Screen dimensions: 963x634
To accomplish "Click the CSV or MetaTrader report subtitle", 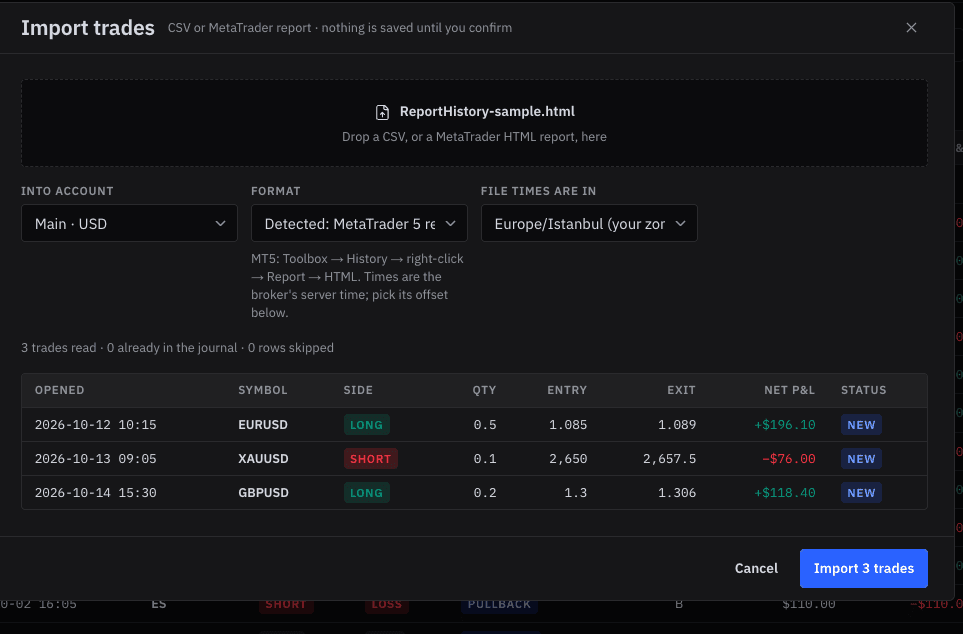I will point(340,28).
